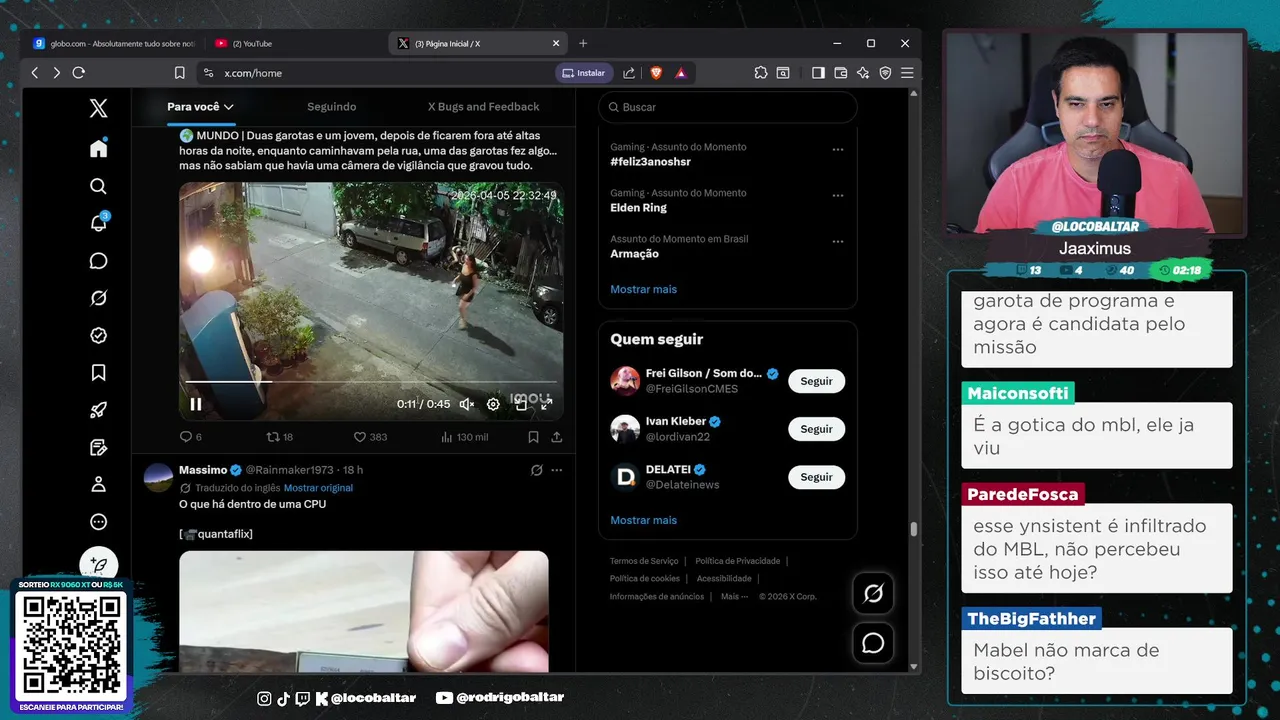Open options for #feliz3anoshsr trend

[838, 149]
